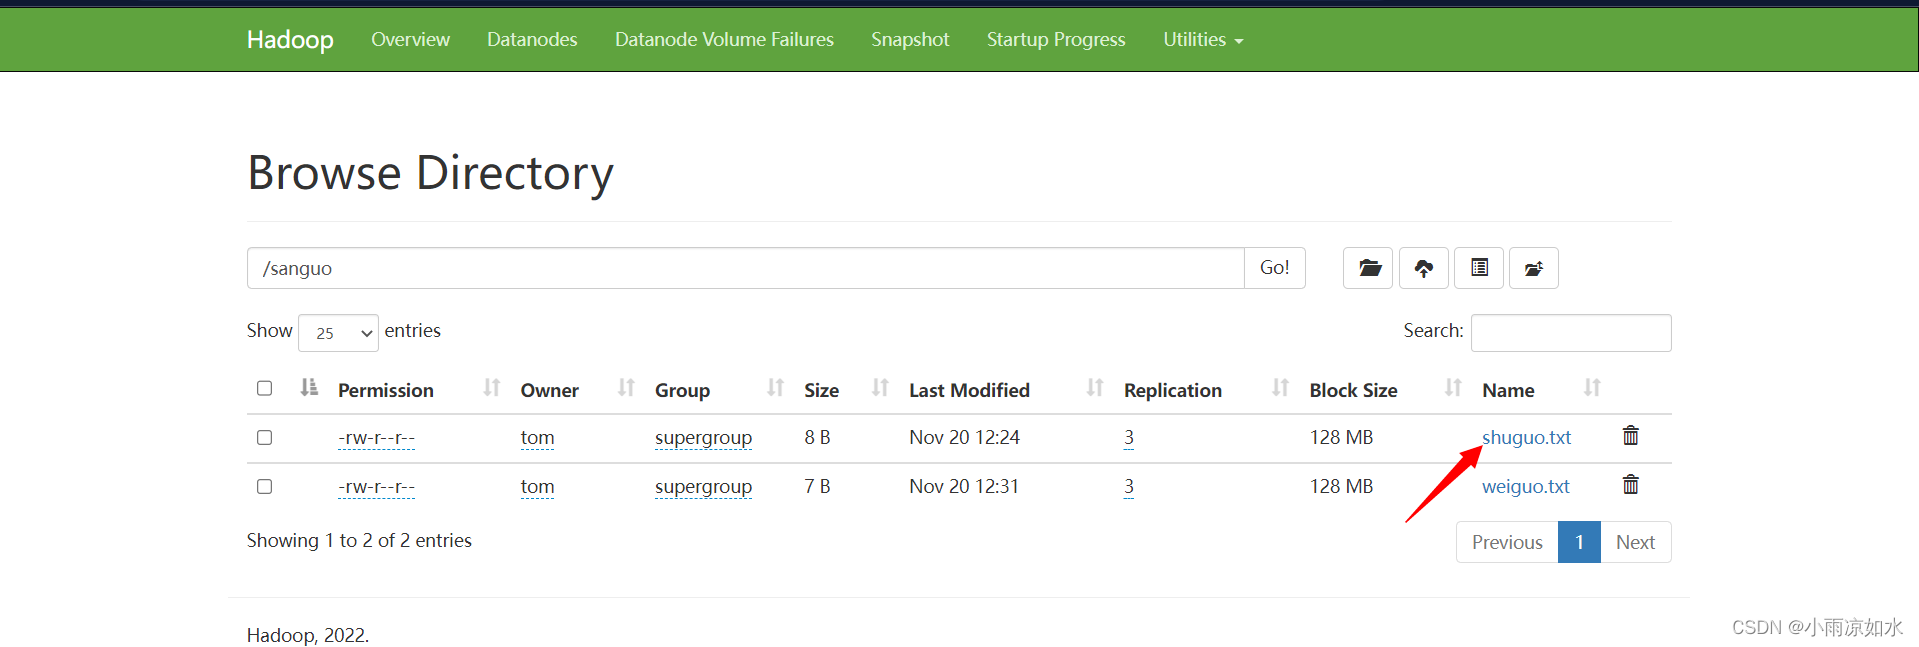Screen dimensions: 1919x647
Task: Click the Upload Files cloud icon
Action: (x=1423, y=268)
